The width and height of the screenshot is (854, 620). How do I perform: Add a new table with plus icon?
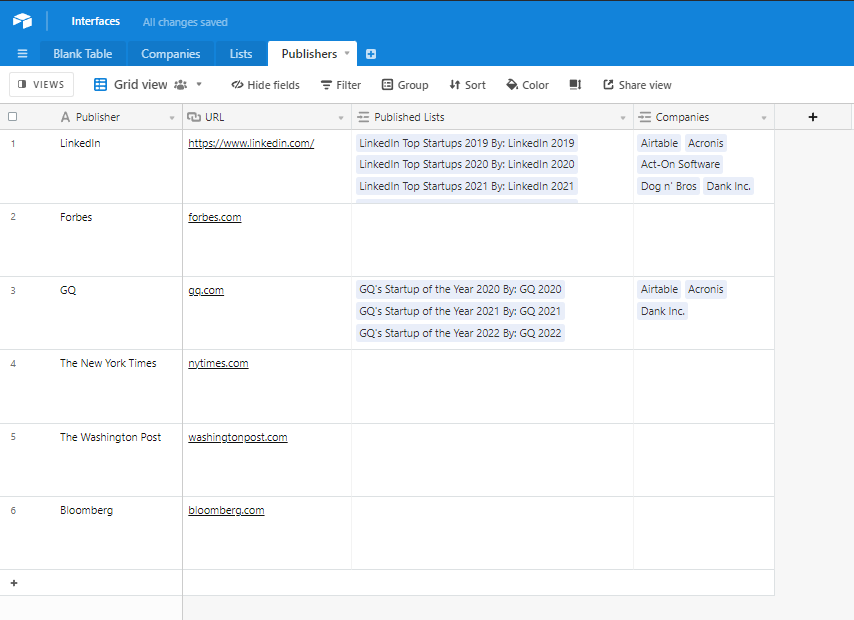pos(371,54)
